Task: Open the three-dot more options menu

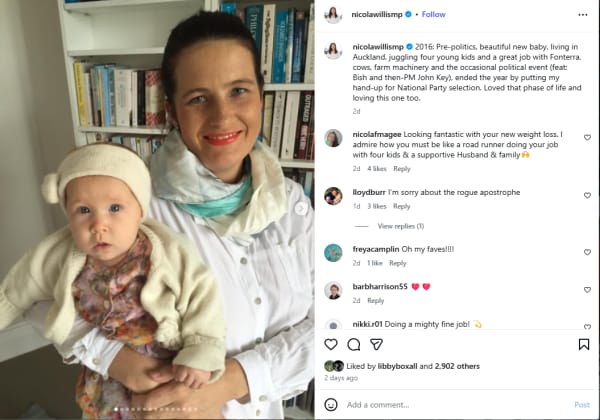Action: pyautogui.click(x=583, y=15)
